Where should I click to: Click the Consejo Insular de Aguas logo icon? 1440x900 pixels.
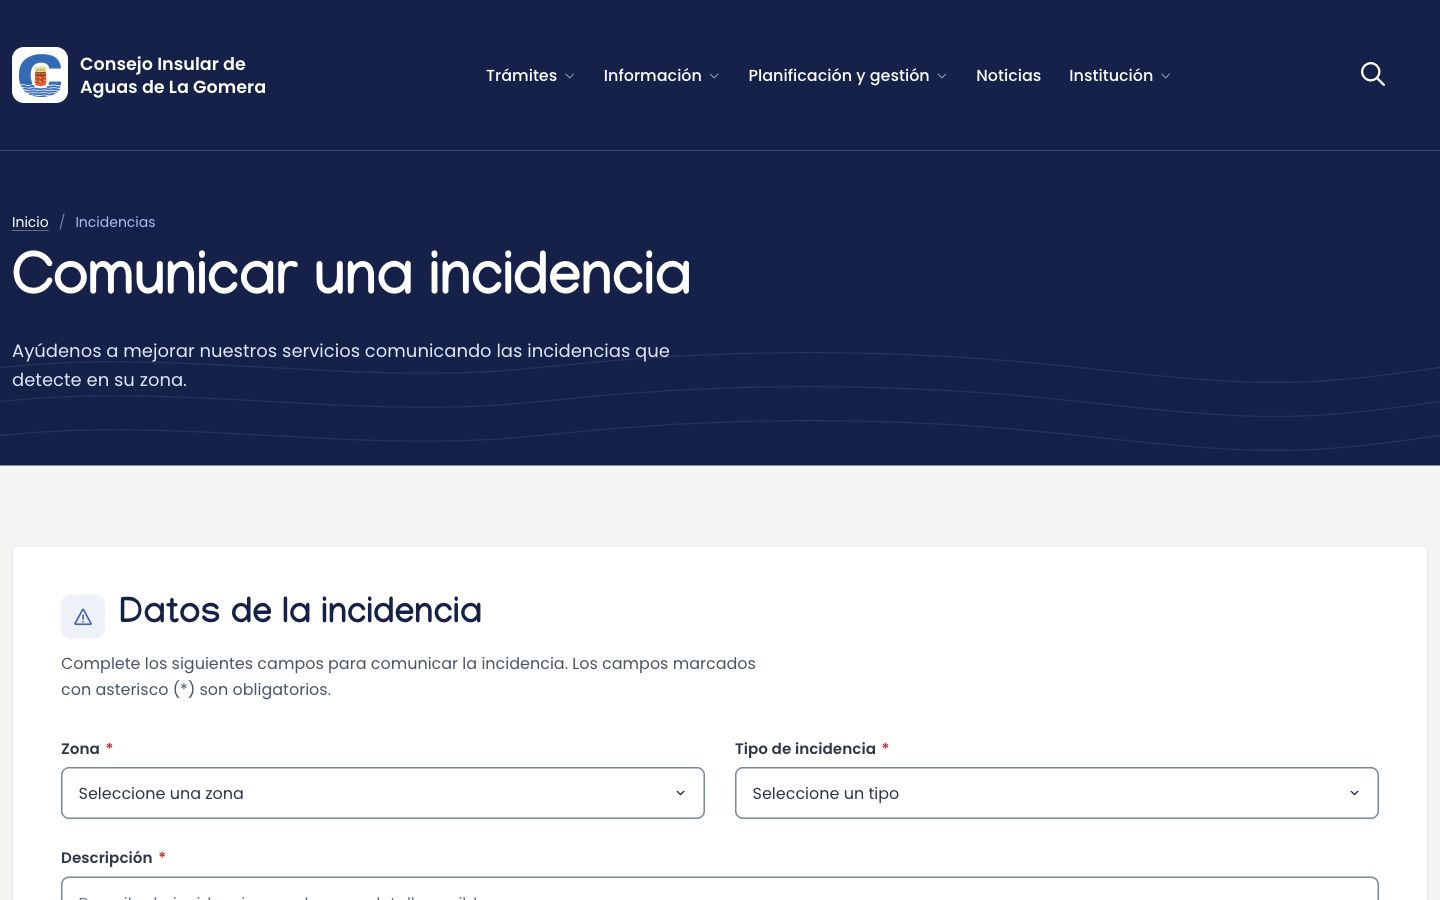click(40, 75)
